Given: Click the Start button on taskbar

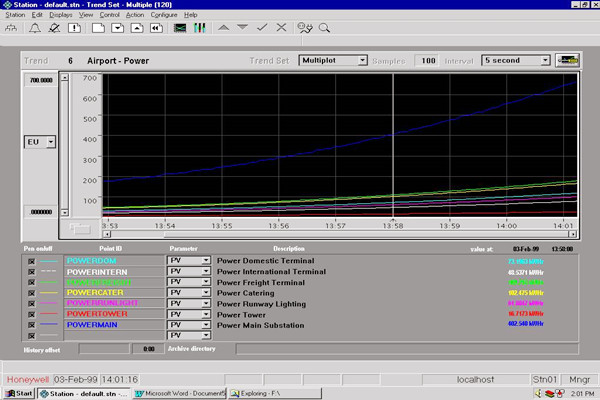Looking at the screenshot, I should 19,393.
